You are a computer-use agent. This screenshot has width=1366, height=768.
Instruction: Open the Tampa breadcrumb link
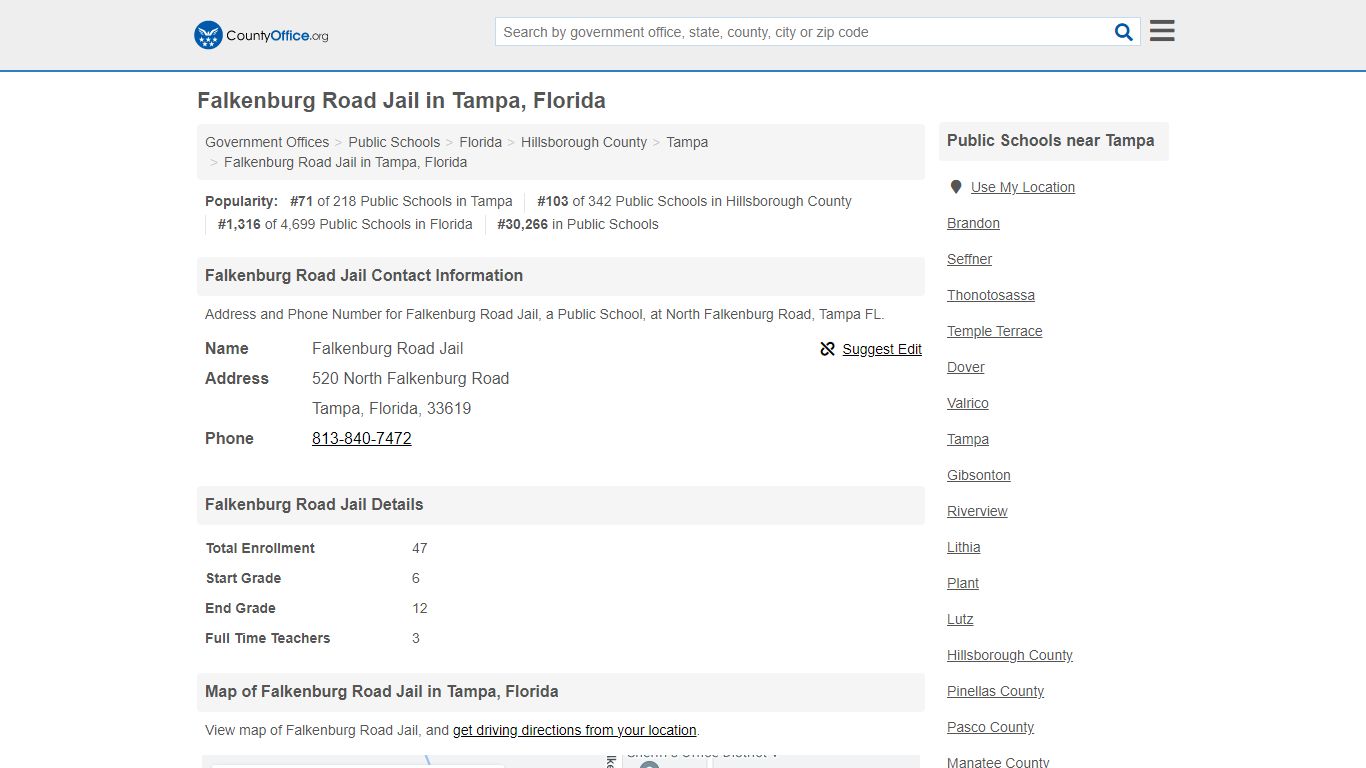687,142
